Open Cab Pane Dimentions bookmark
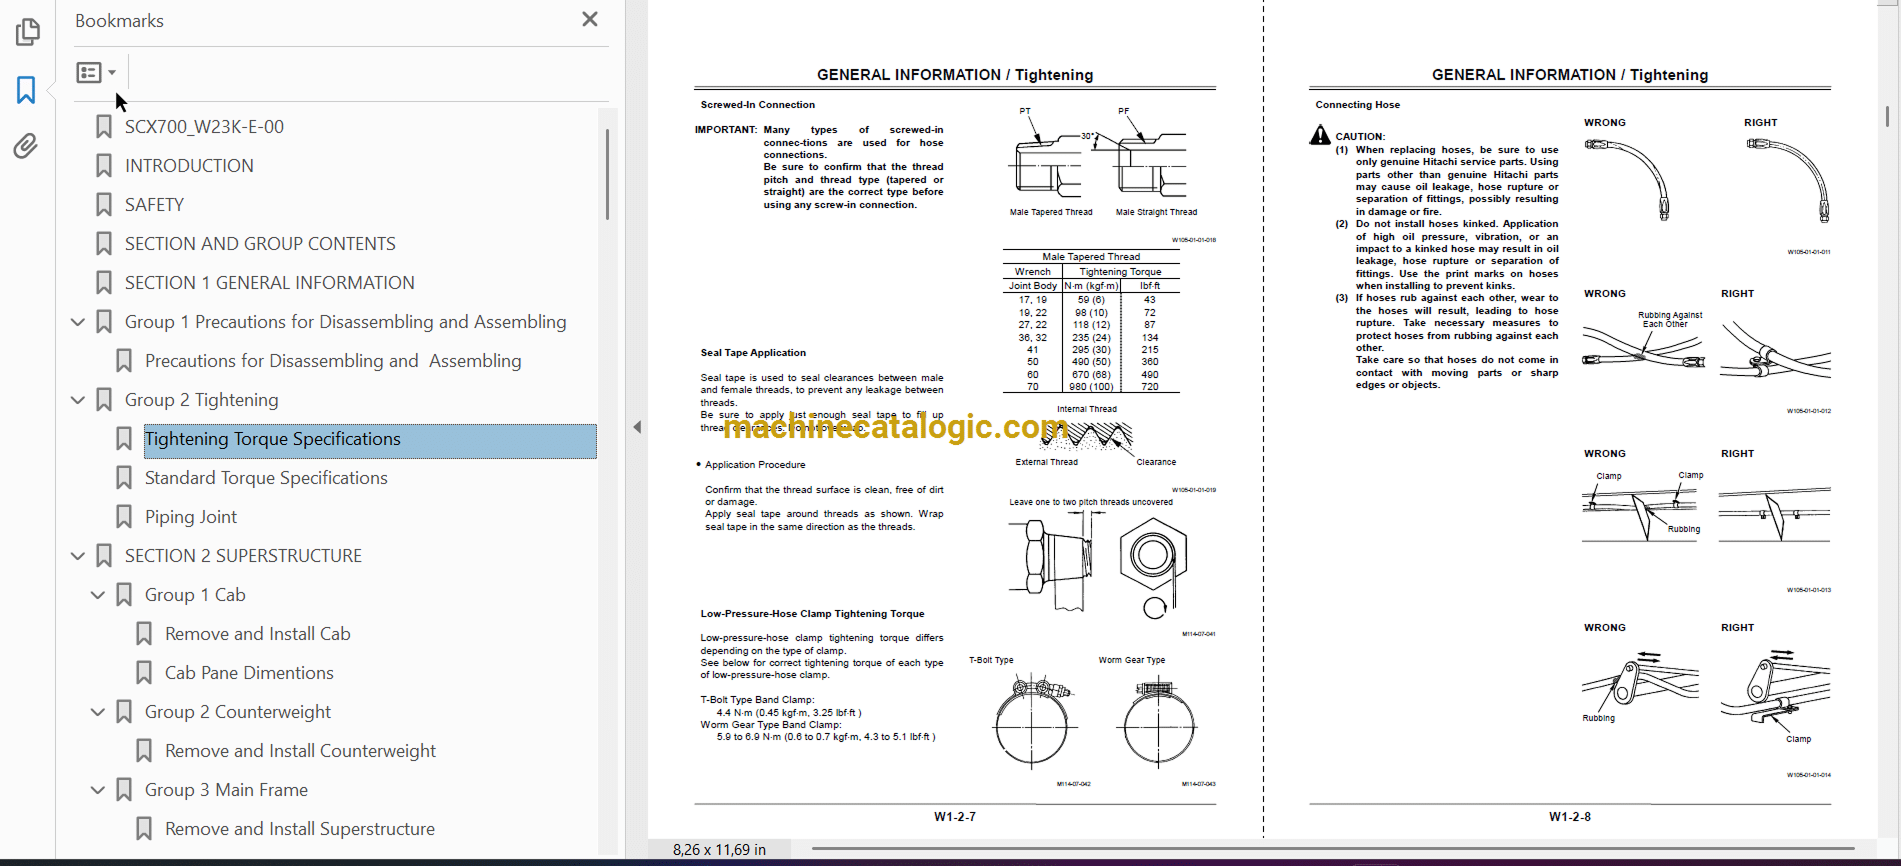This screenshot has width=1901, height=866. coord(249,673)
